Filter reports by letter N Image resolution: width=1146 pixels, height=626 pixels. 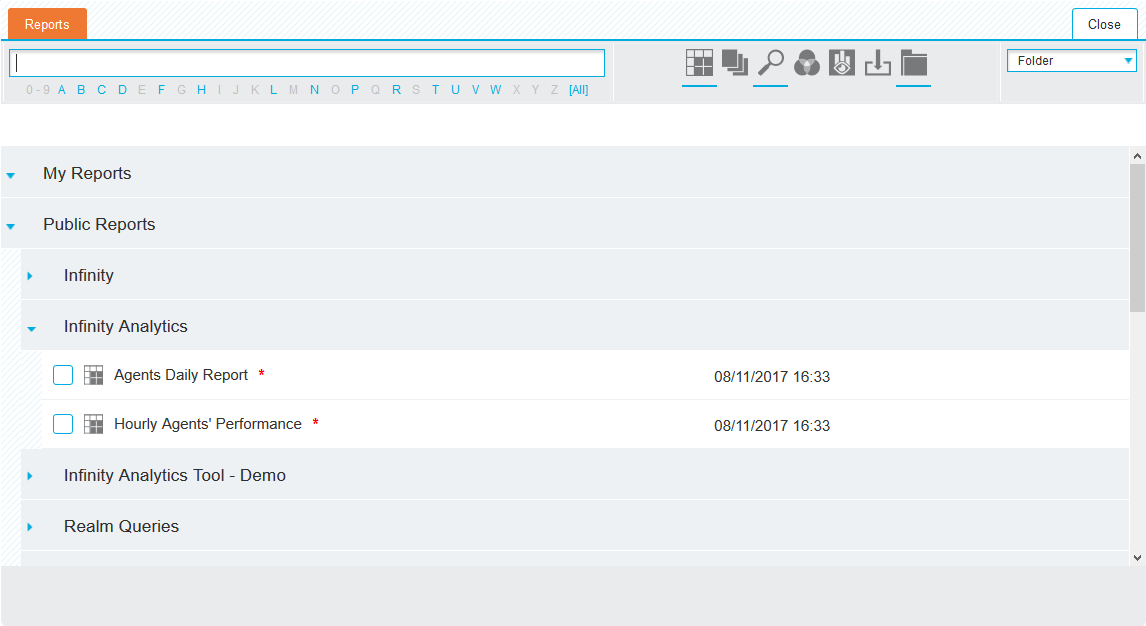314,90
